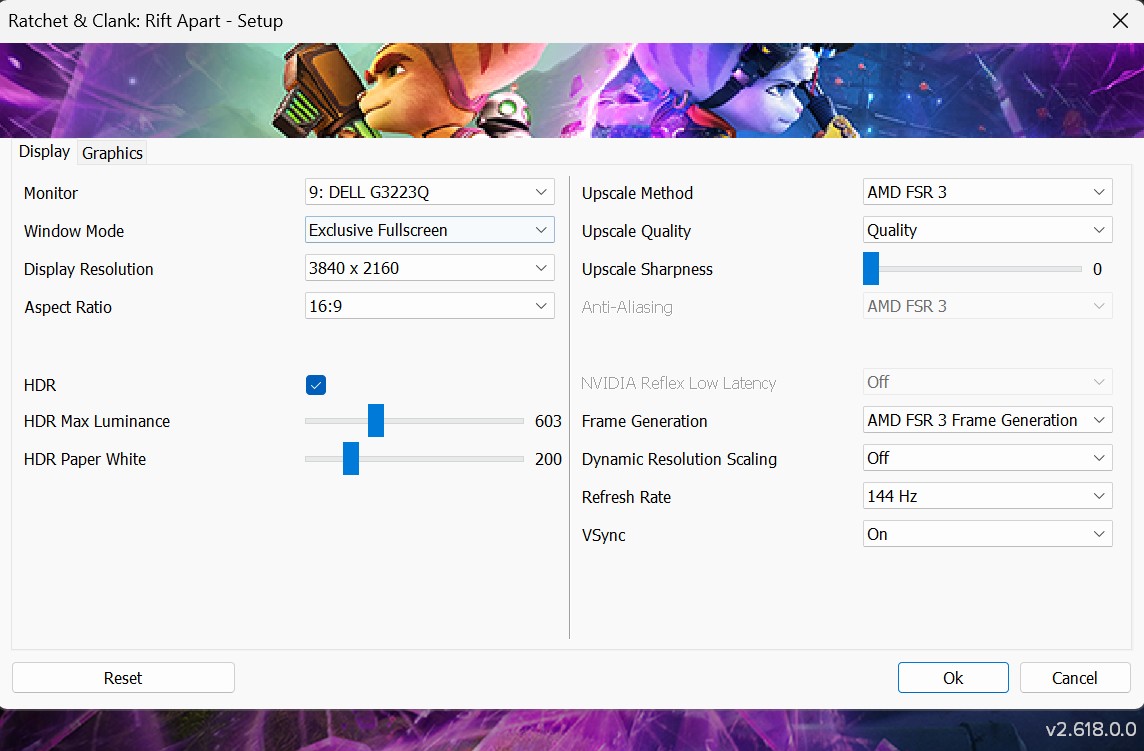Click the Cancel button
The image size is (1144, 751).
[1075, 678]
